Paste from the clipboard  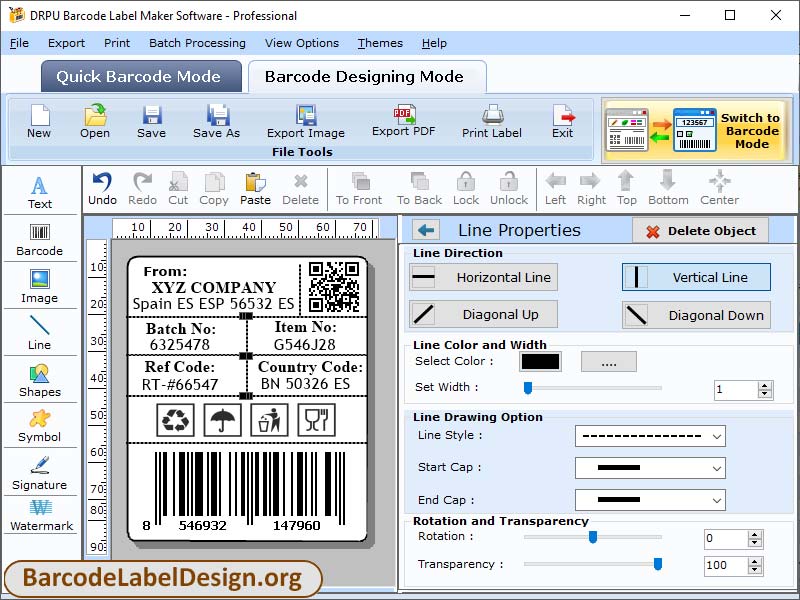coord(255,189)
